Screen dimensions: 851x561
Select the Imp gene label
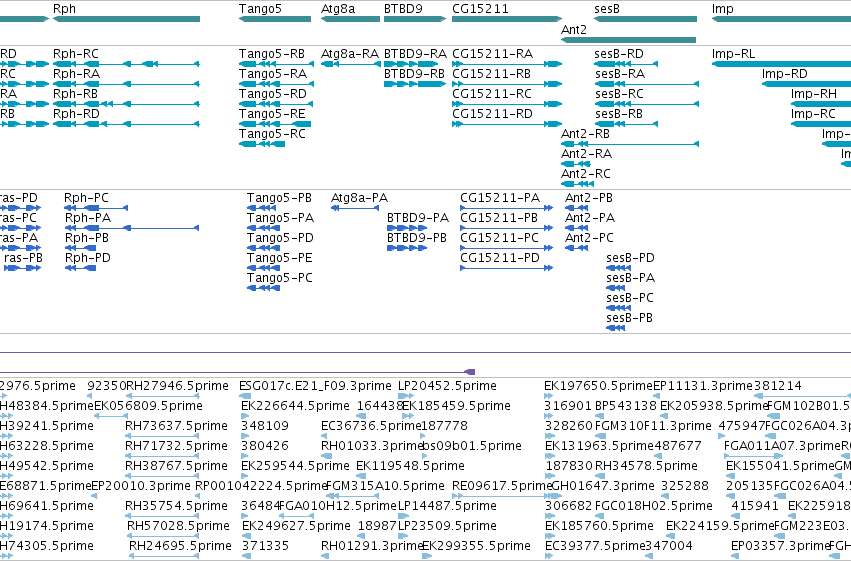[722, 9]
